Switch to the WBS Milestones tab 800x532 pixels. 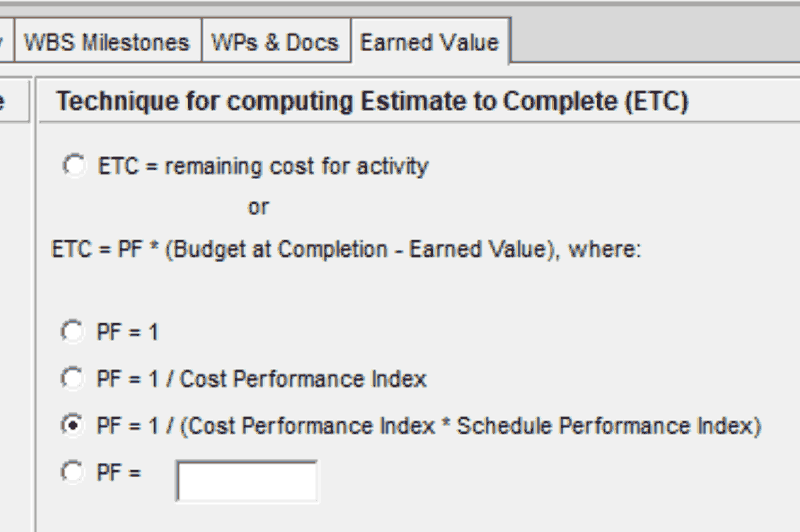(x=106, y=42)
